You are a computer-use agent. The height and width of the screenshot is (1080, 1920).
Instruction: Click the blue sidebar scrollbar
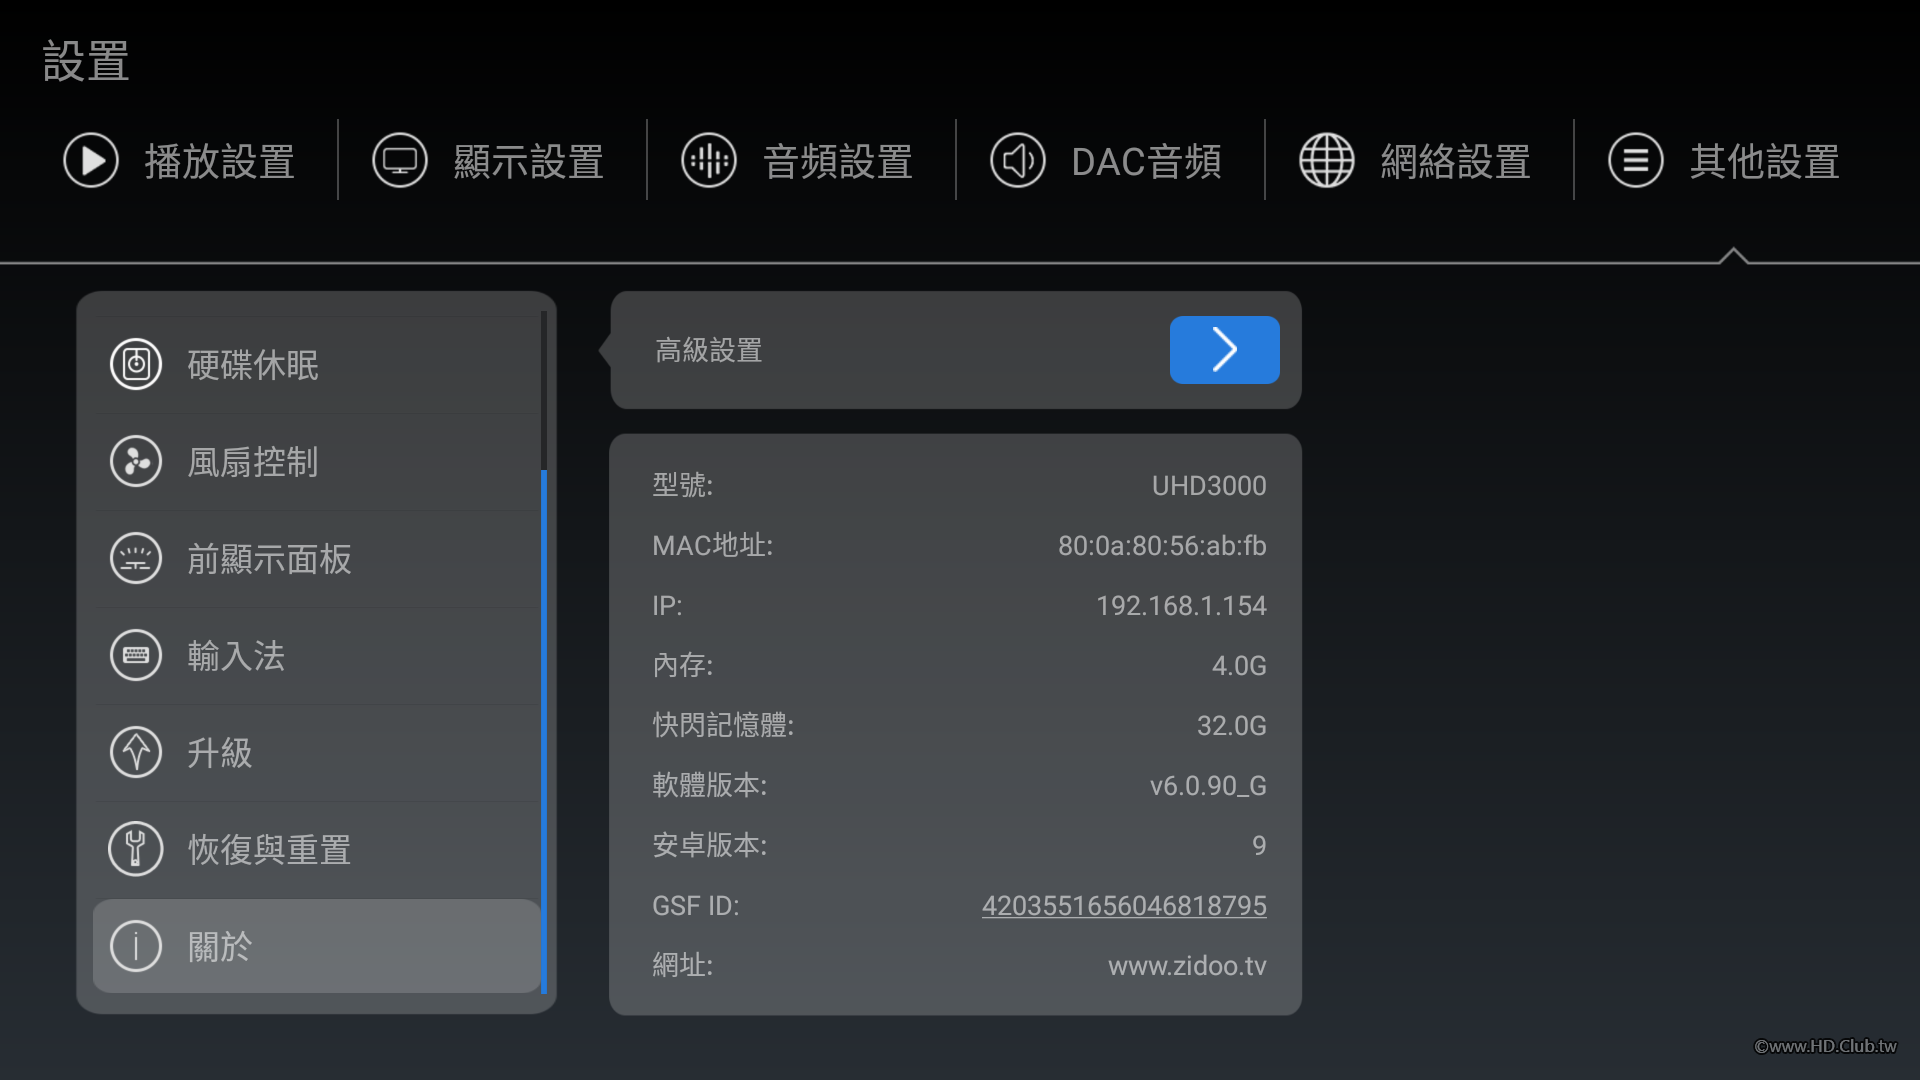[x=544, y=730]
